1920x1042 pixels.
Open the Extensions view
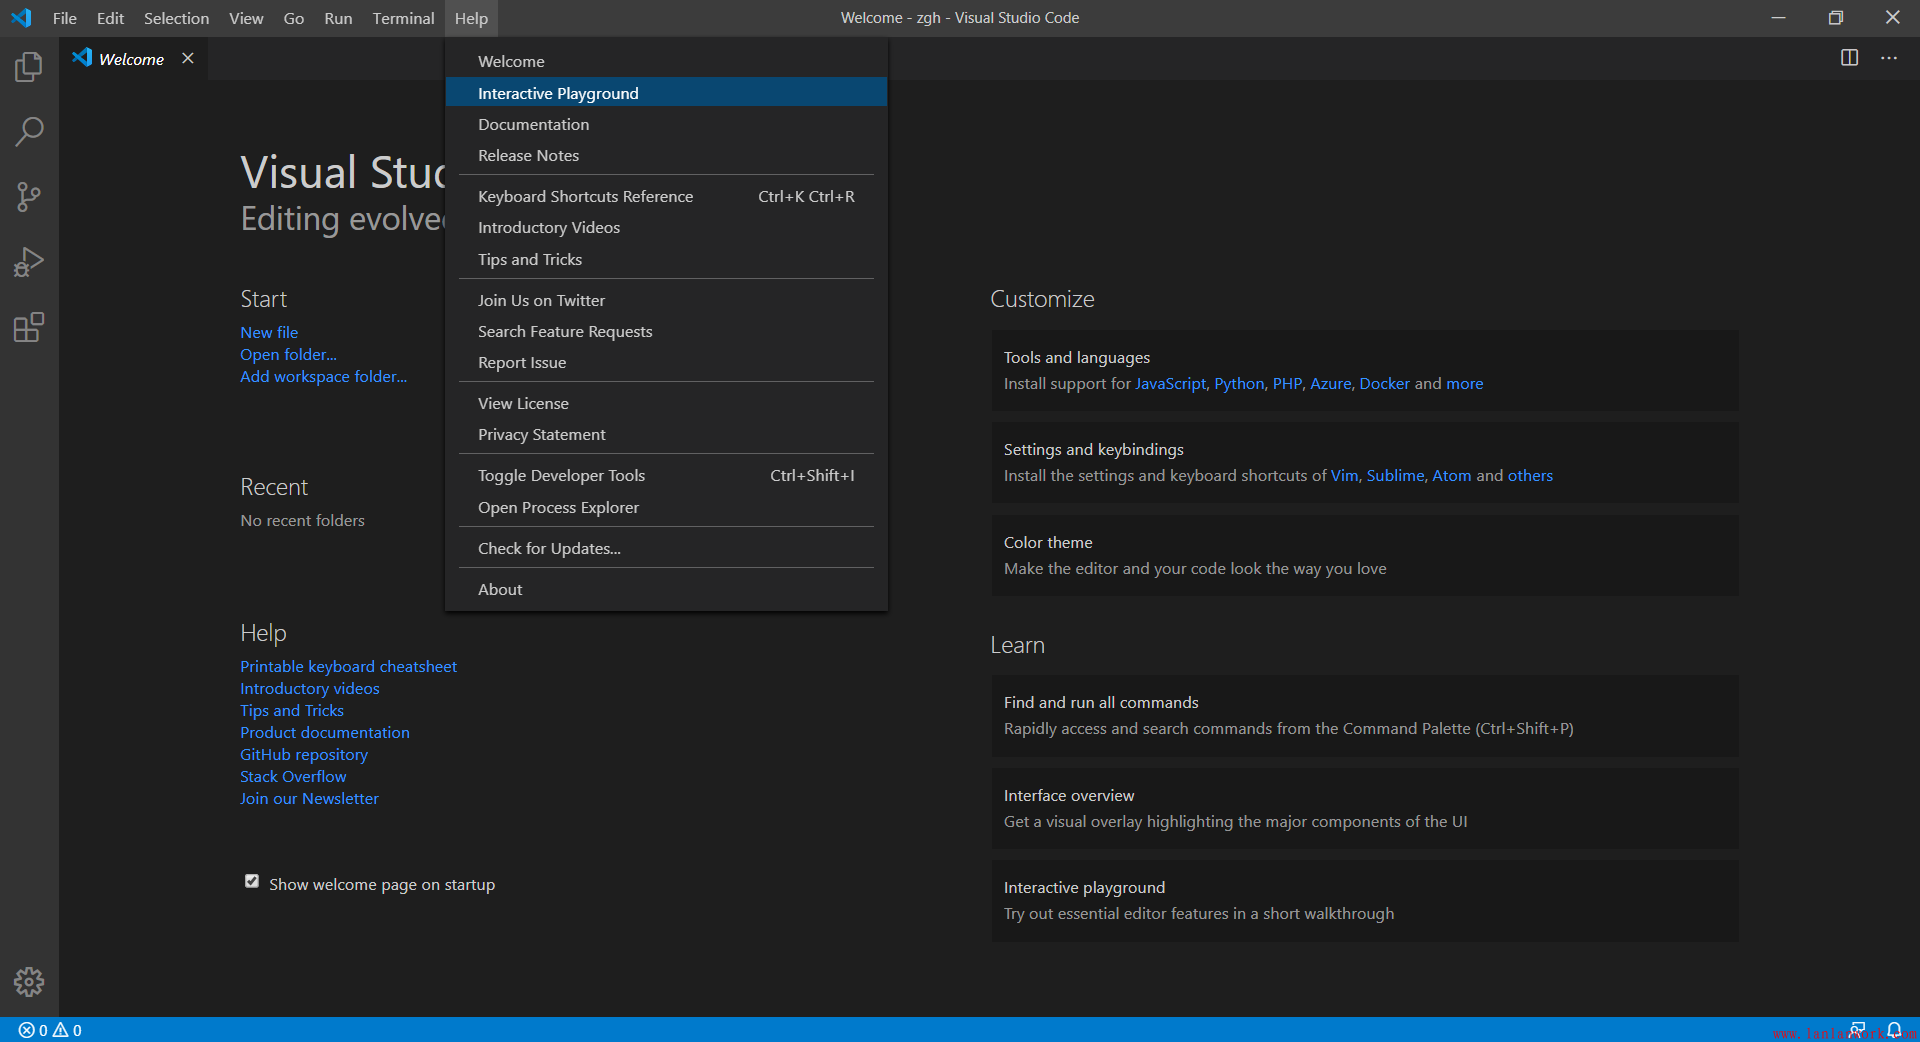pos(29,327)
